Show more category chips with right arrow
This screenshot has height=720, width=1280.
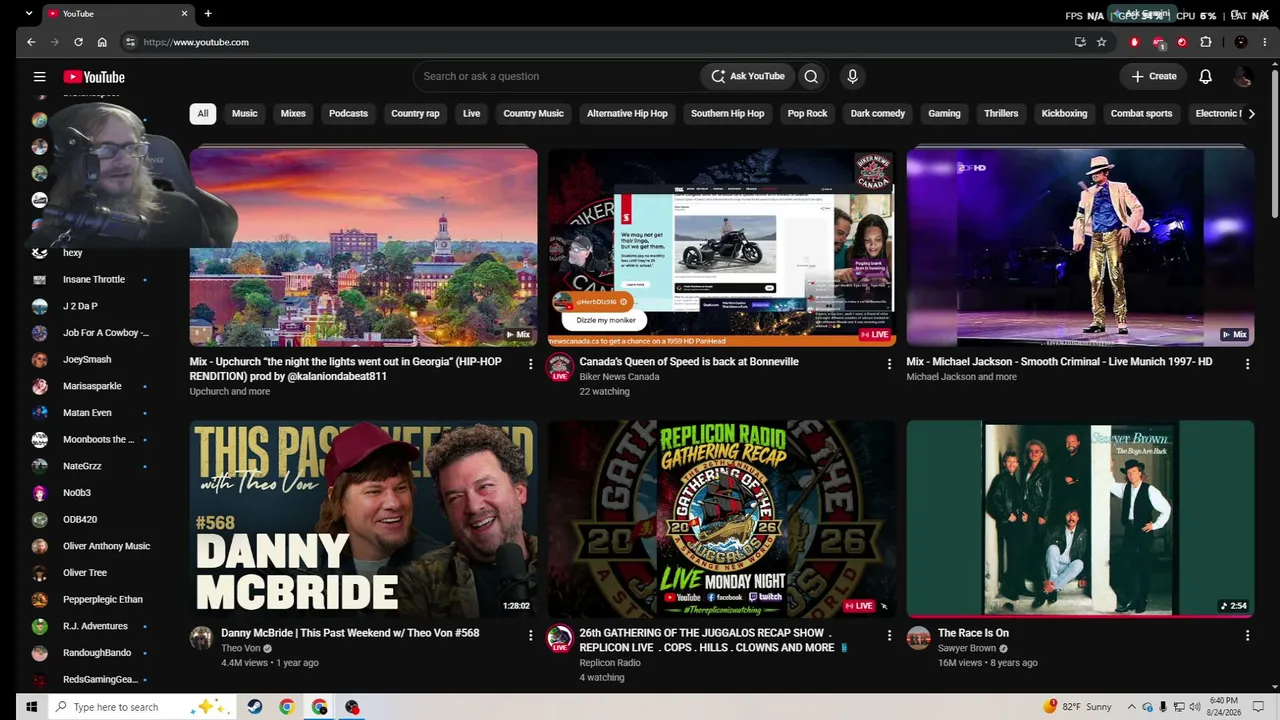coord(1251,113)
